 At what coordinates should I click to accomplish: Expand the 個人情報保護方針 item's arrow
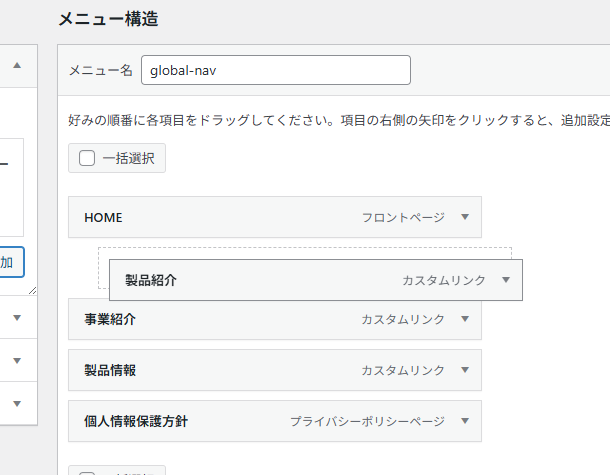[465, 421]
